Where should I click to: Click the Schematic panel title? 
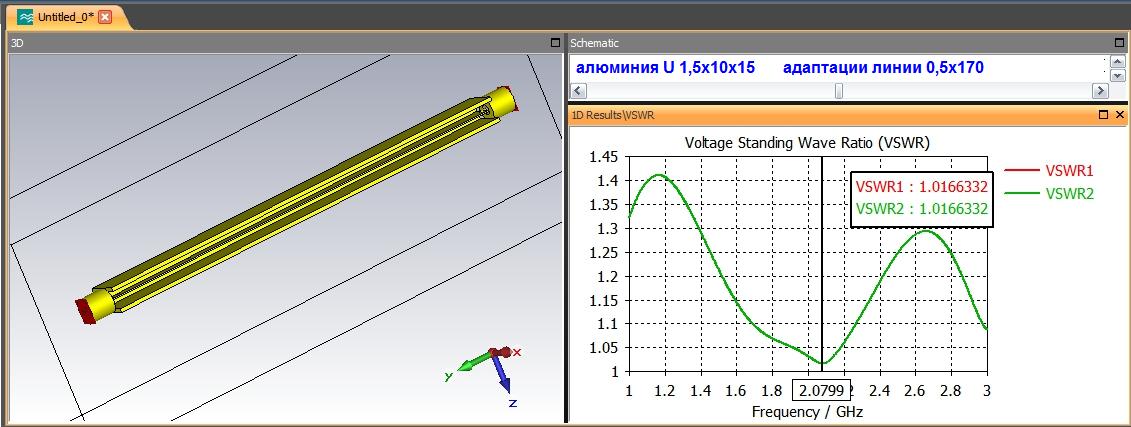pyautogui.click(x=594, y=43)
